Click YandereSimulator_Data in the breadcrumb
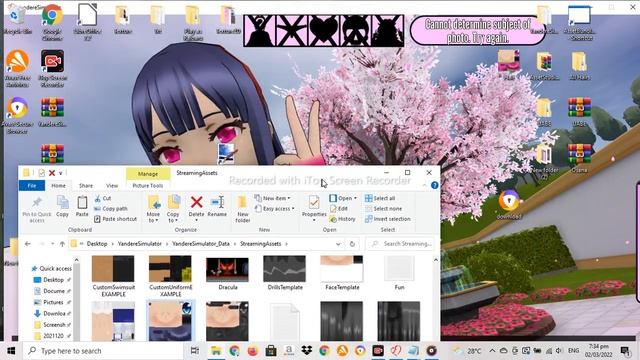640x360 pixels. click(x=201, y=244)
